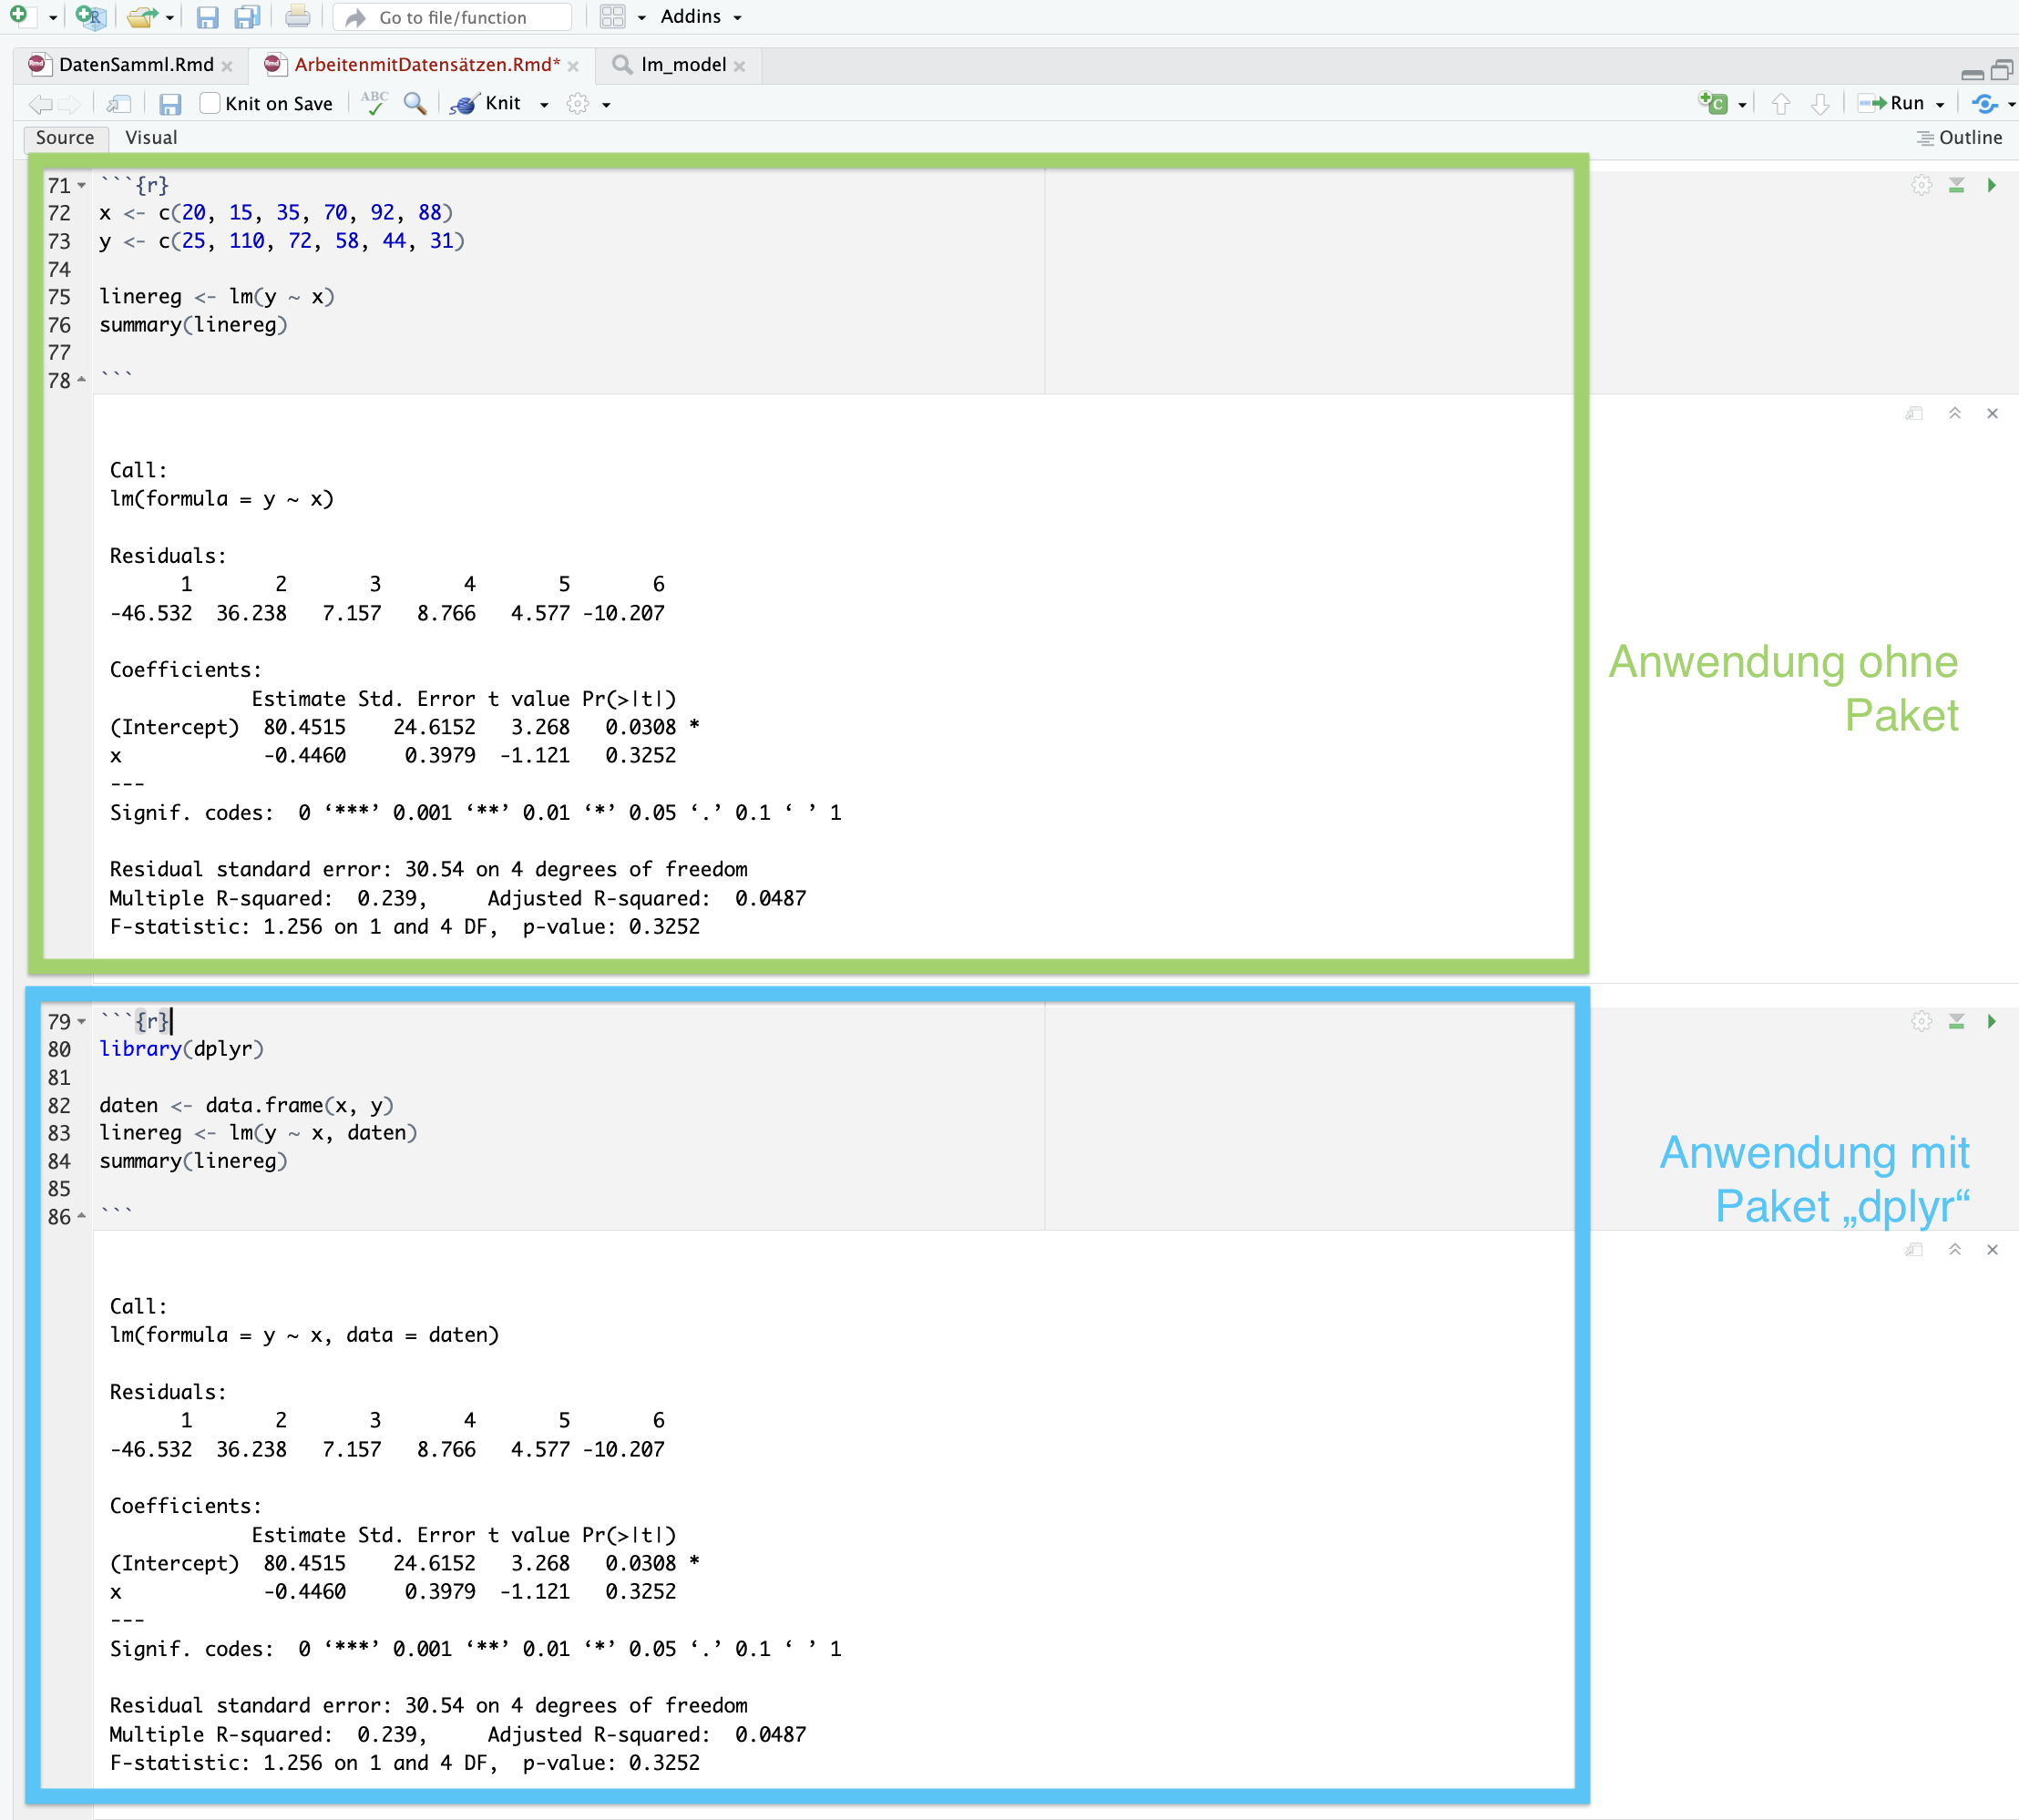Image resolution: width=2019 pixels, height=1820 pixels.
Task: Click the Go to file/function field
Action: tap(453, 17)
